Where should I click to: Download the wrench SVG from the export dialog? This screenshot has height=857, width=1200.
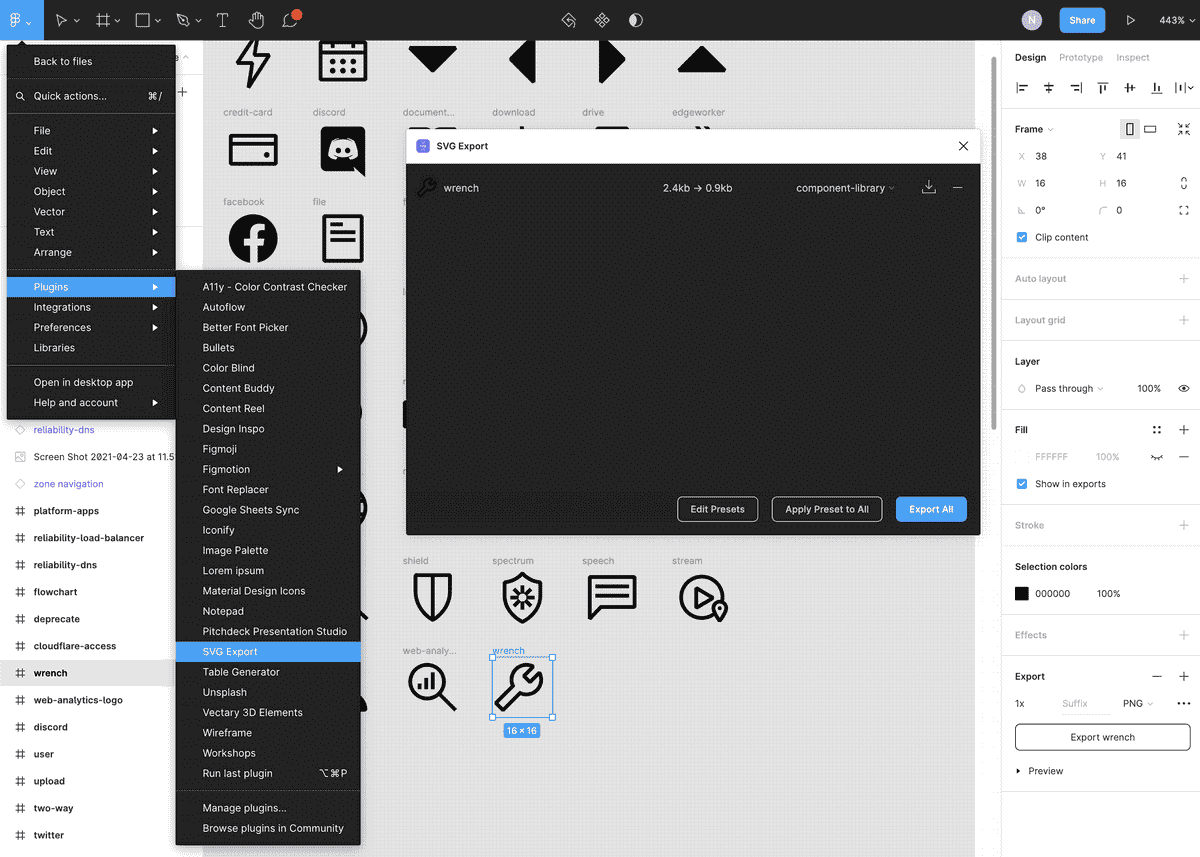[928, 187]
